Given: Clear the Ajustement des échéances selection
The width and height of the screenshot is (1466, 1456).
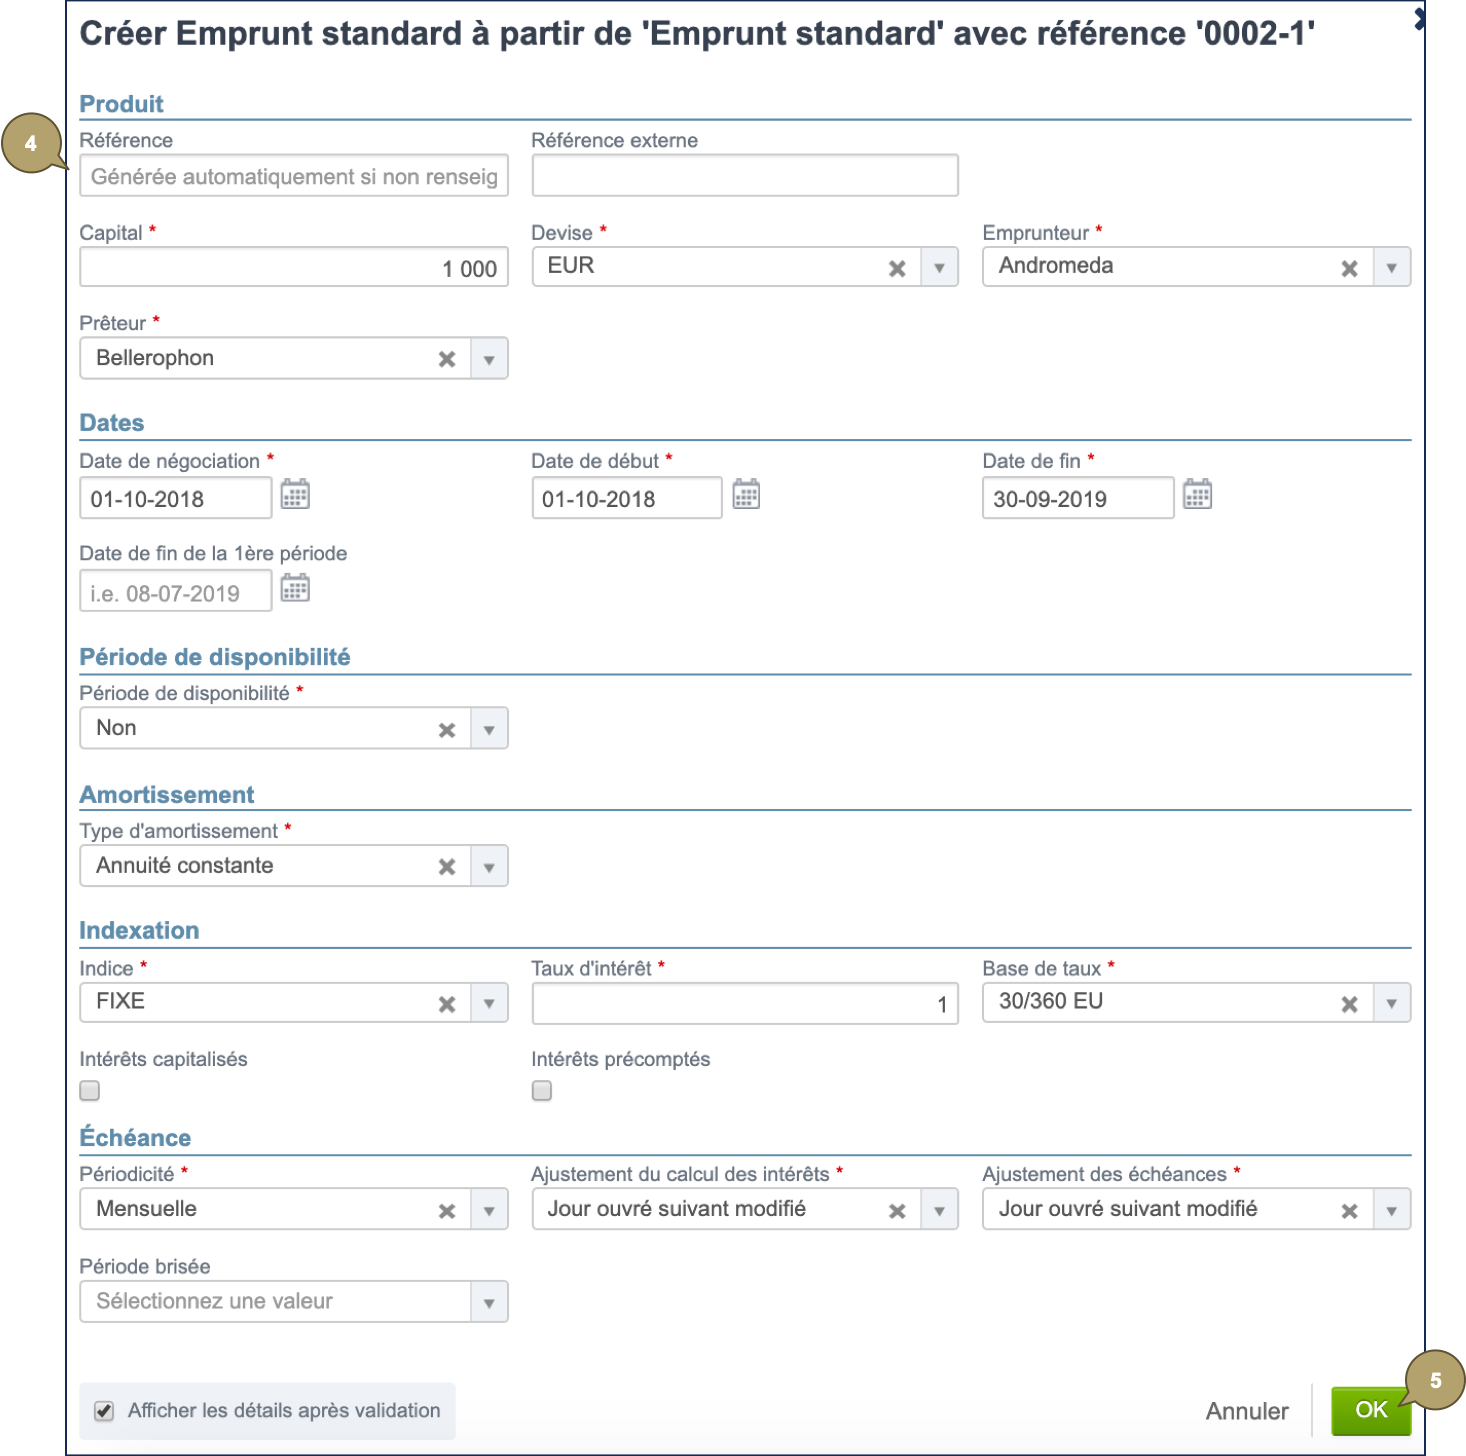Looking at the screenshot, I should (x=1348, y=1208).
